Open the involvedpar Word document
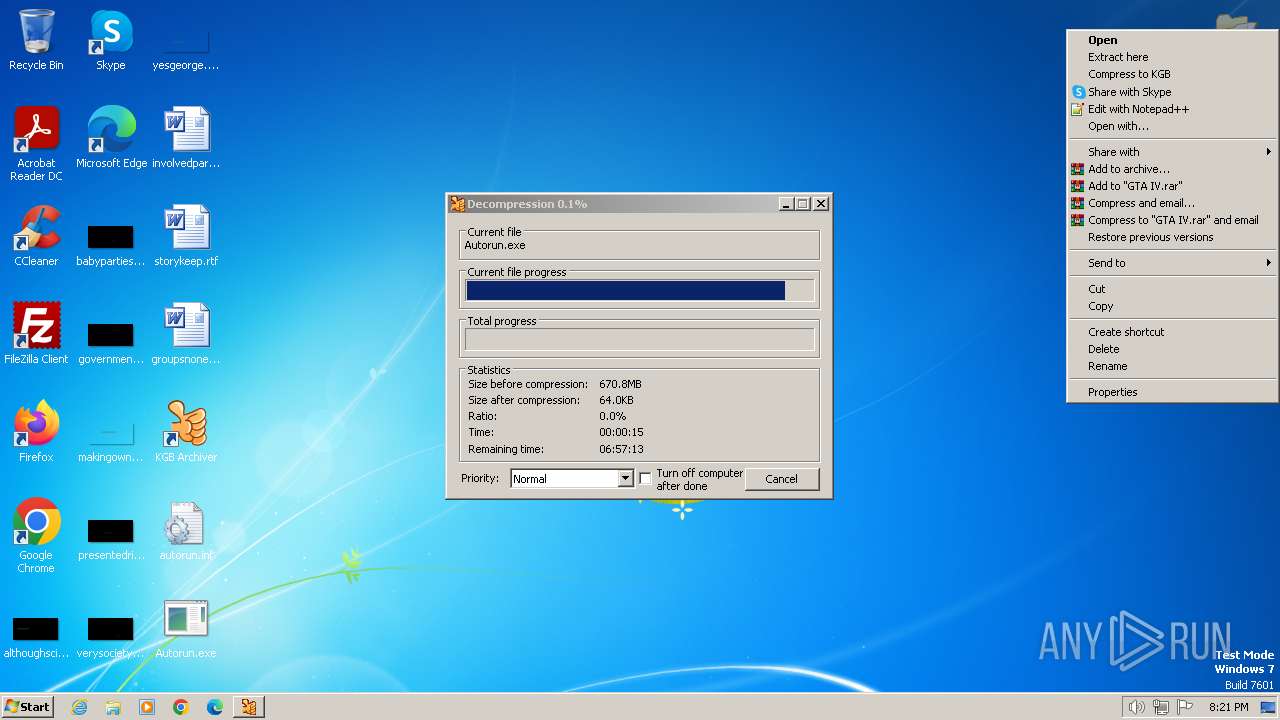This screenshot has height=720, width=1280. [x=186, y=137]
